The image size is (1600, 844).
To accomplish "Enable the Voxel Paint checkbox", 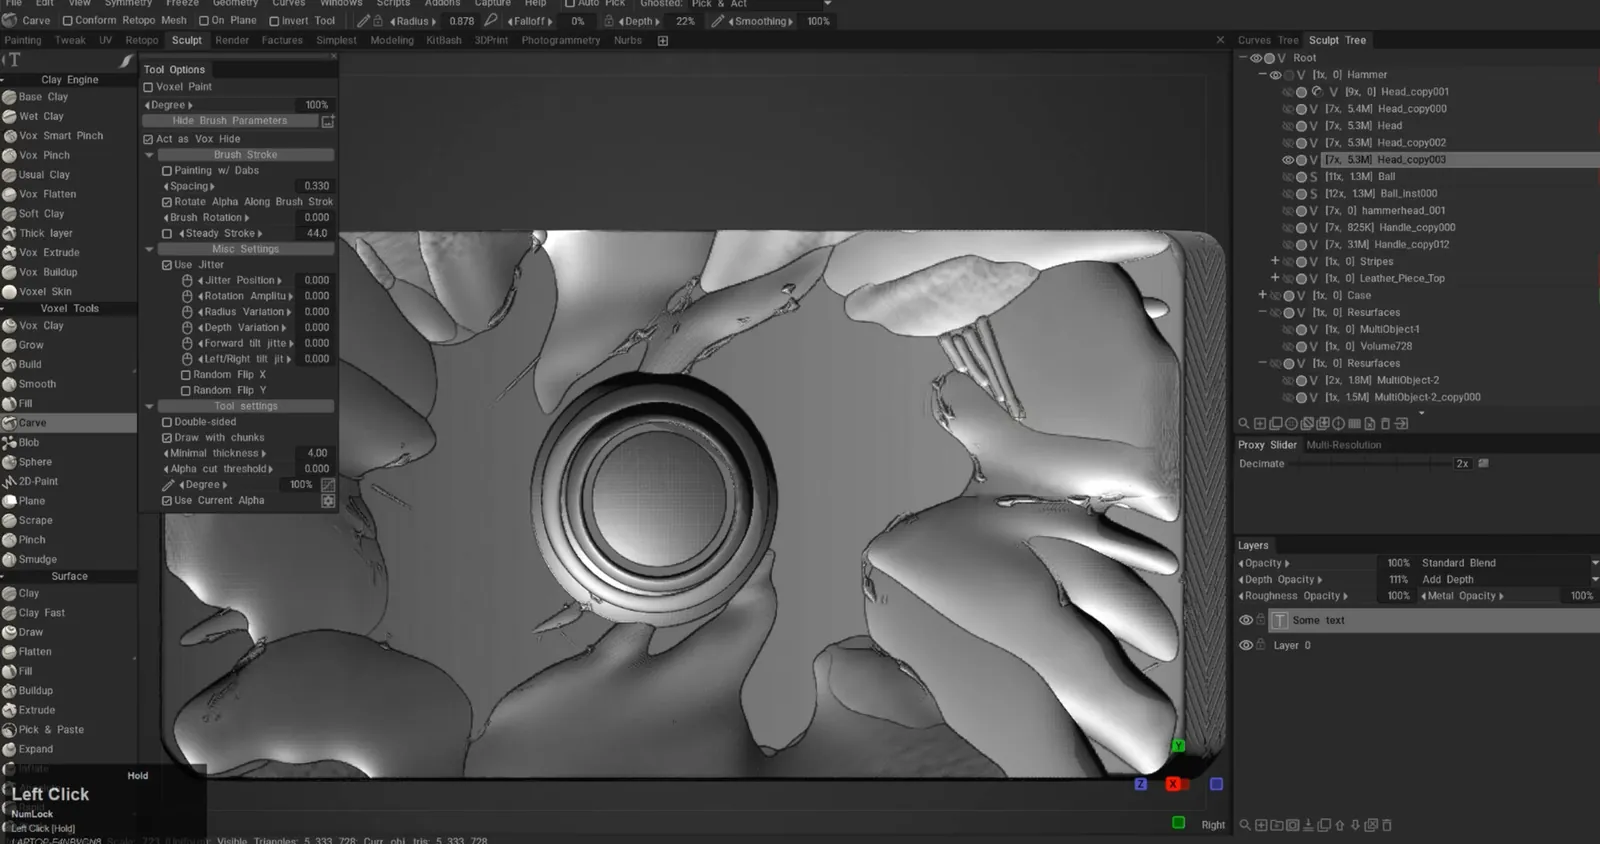I will (148, 87).
